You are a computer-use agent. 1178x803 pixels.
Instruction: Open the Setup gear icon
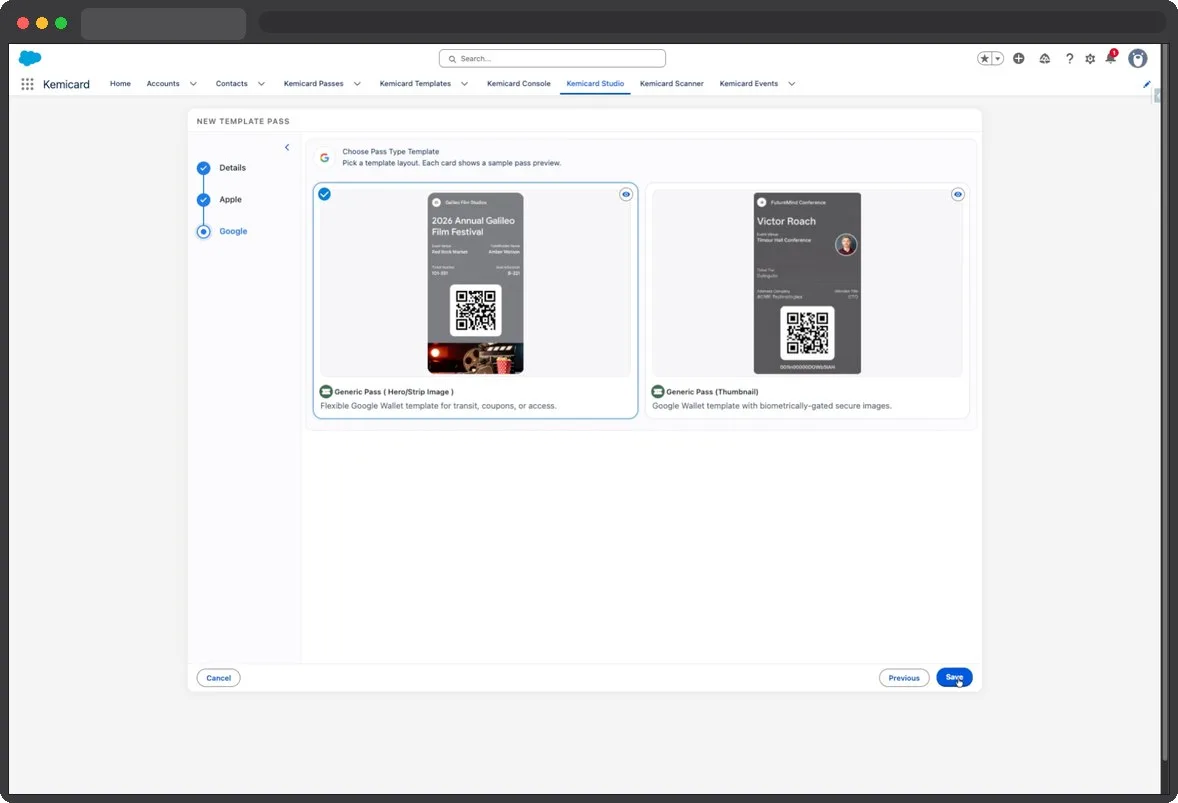point(1090,59)
